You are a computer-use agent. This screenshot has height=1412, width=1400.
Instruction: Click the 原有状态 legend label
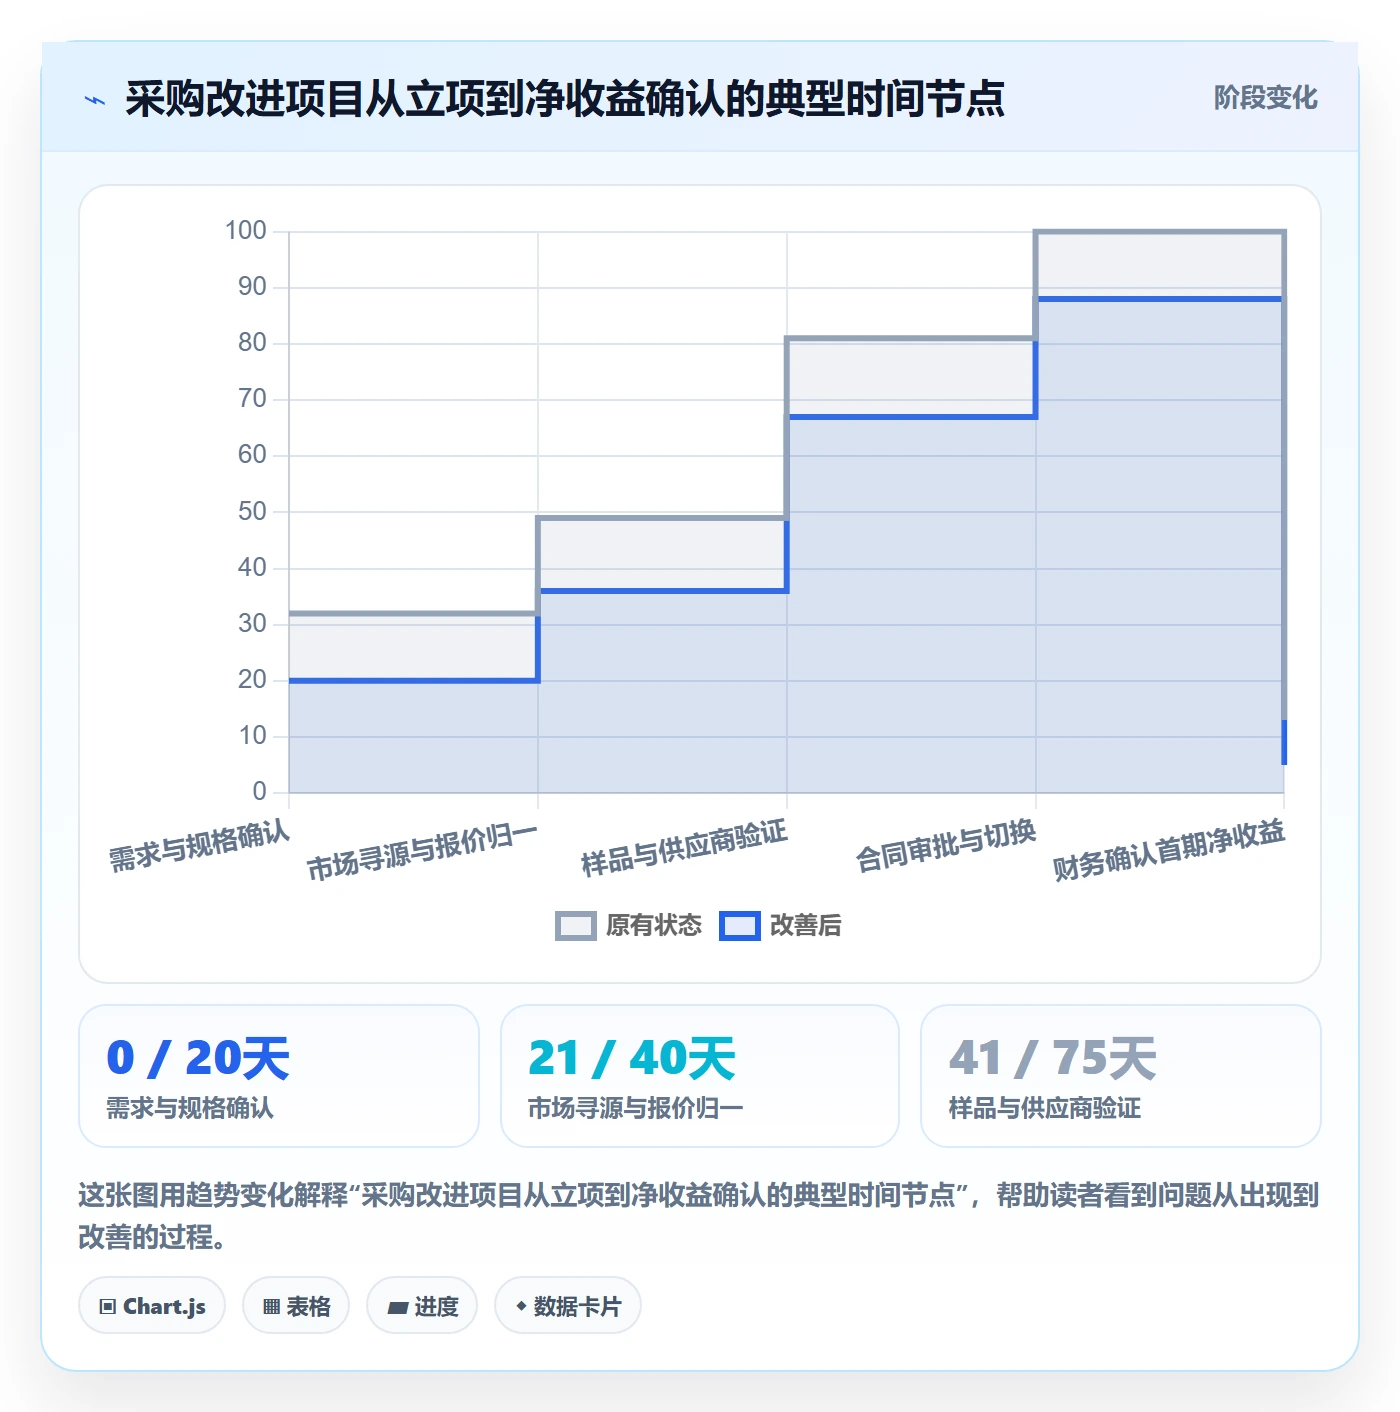tap(654, 926)
